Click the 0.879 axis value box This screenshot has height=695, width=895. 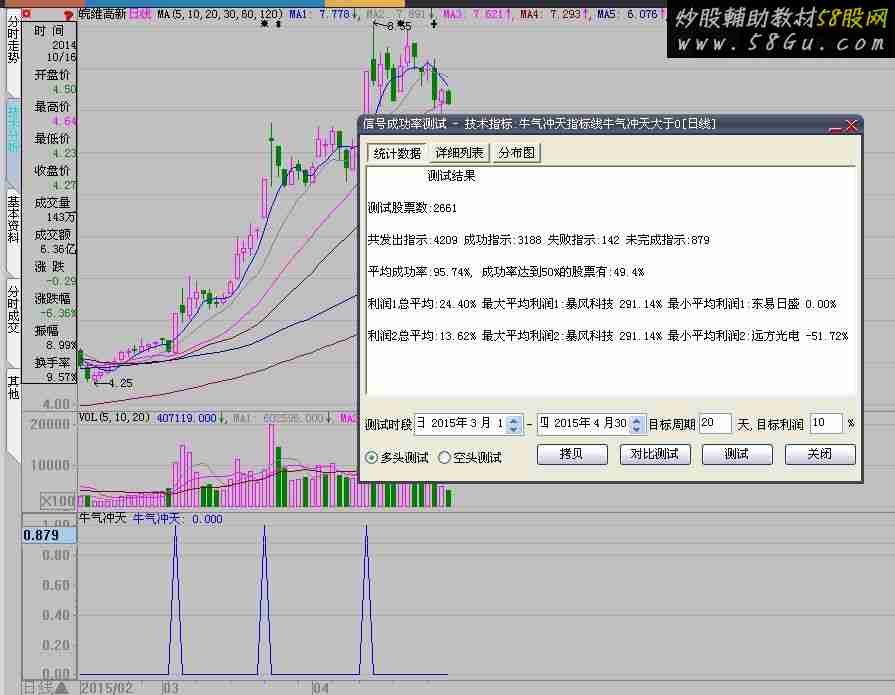click(49, 535)
